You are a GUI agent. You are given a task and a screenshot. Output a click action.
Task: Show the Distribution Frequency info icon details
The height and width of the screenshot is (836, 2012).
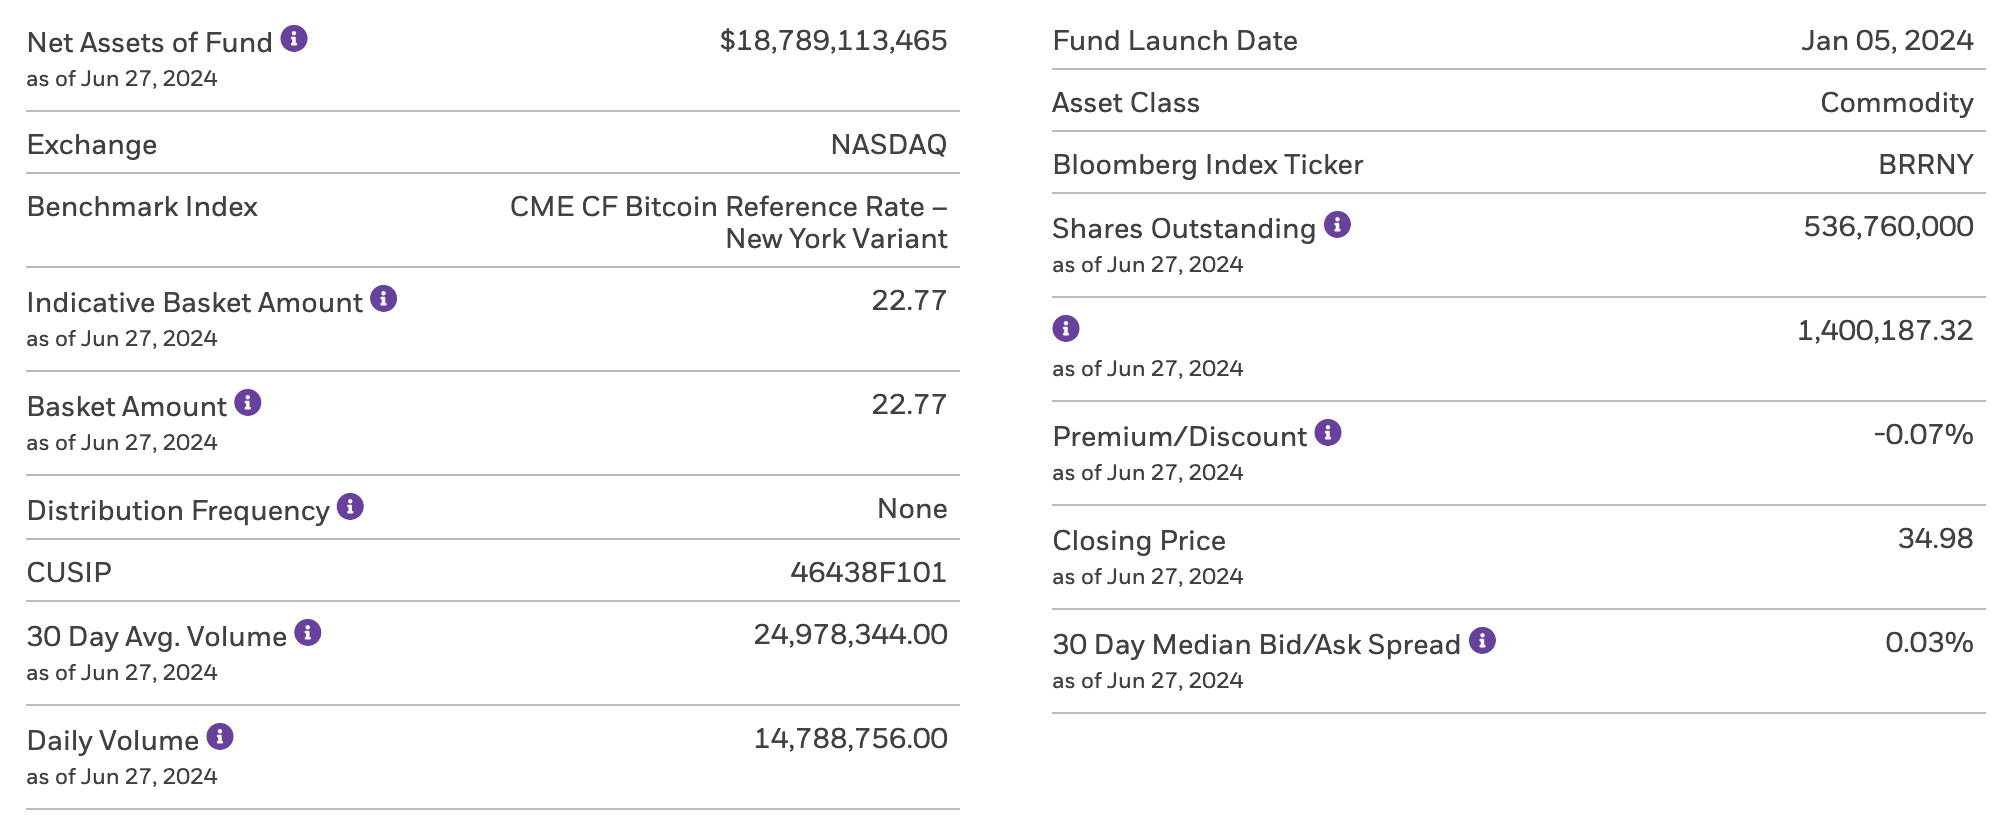(350, 506)
